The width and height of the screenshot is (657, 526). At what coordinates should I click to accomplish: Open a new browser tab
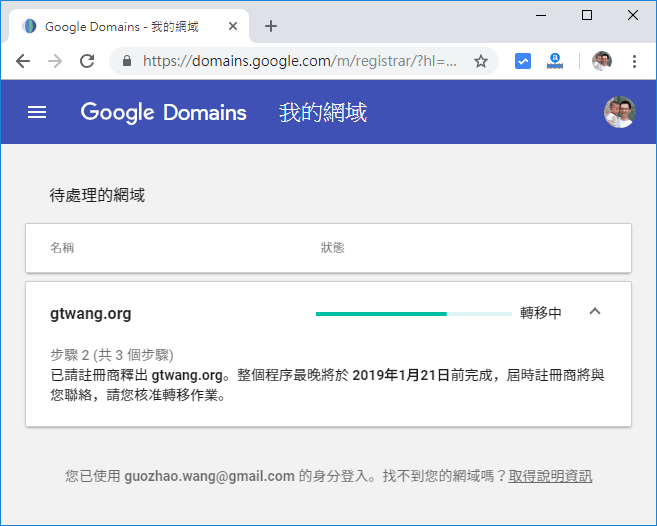tap(271, 26)
